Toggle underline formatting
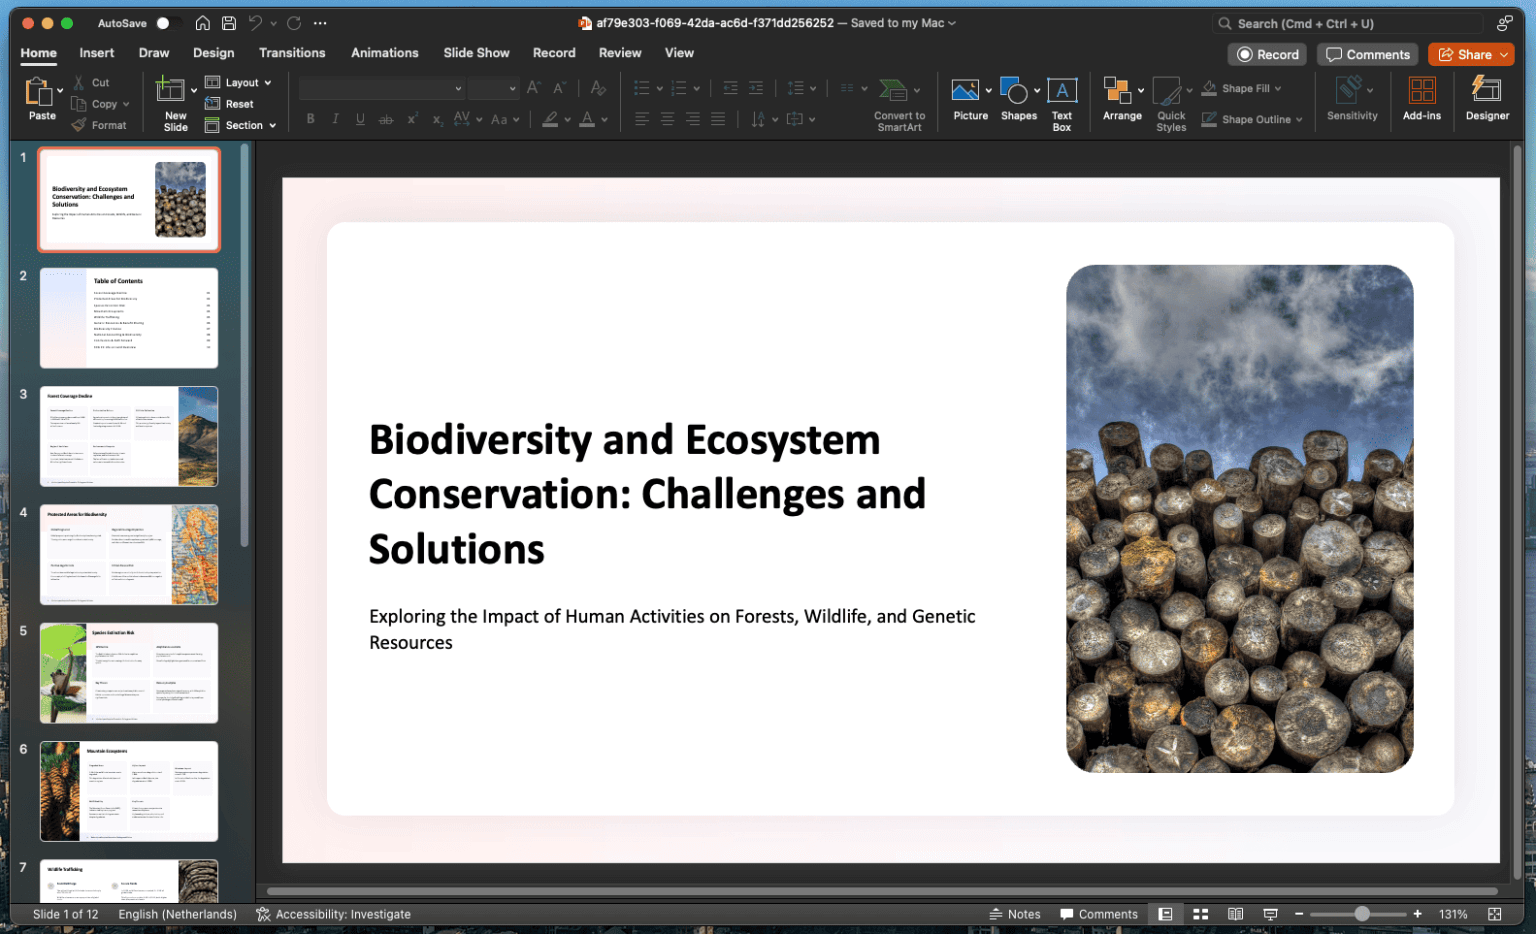1536x934 pixels. point(360,118)
